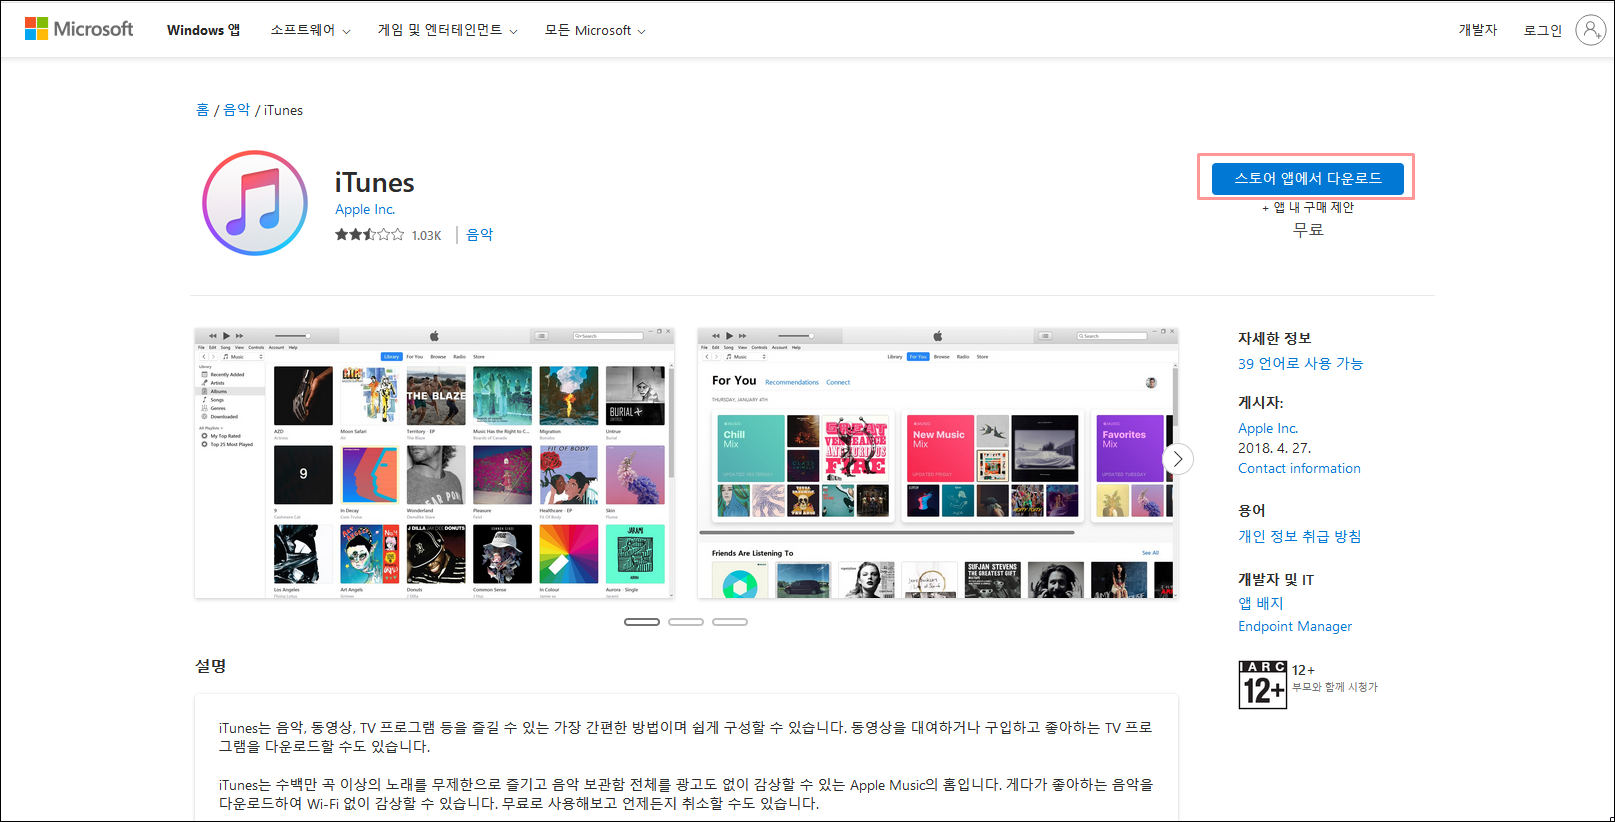This screenshot has width=1615, height=822.
Task: Open 39 언어로 사용 가능 link
Action: tap(1300, 364)
